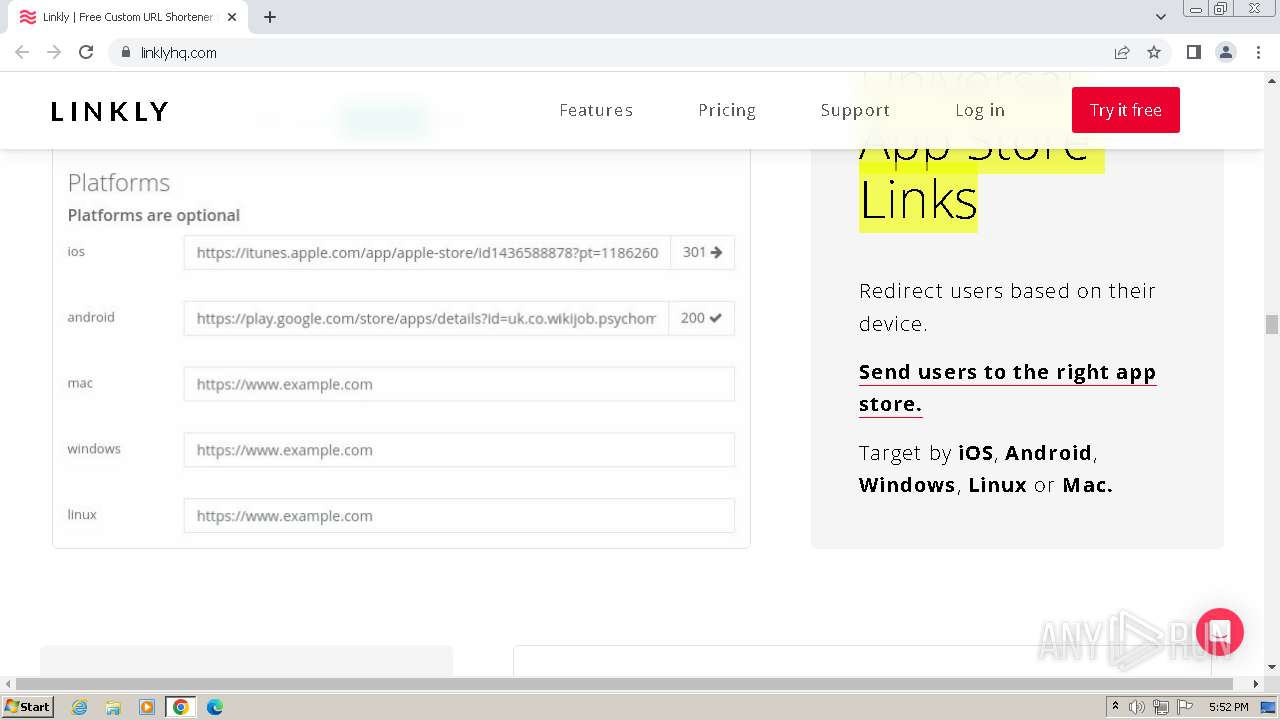Image resolution: width=1280 pixels, height=720 pixels.
Task: Open the red chat widget bubble
Action: [1219, 632]
